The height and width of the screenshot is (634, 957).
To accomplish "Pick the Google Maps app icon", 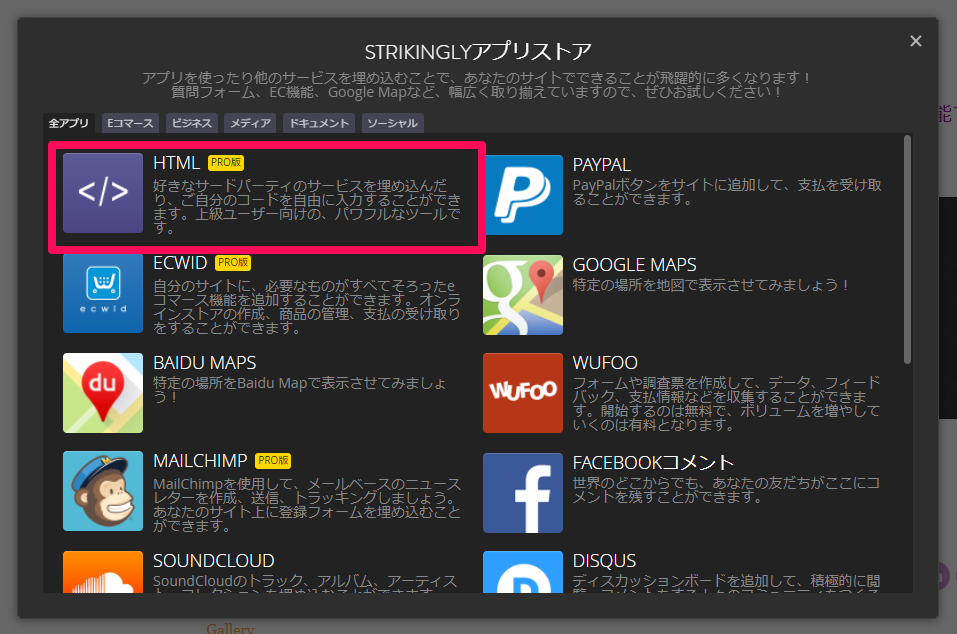I will coord(523,295).
